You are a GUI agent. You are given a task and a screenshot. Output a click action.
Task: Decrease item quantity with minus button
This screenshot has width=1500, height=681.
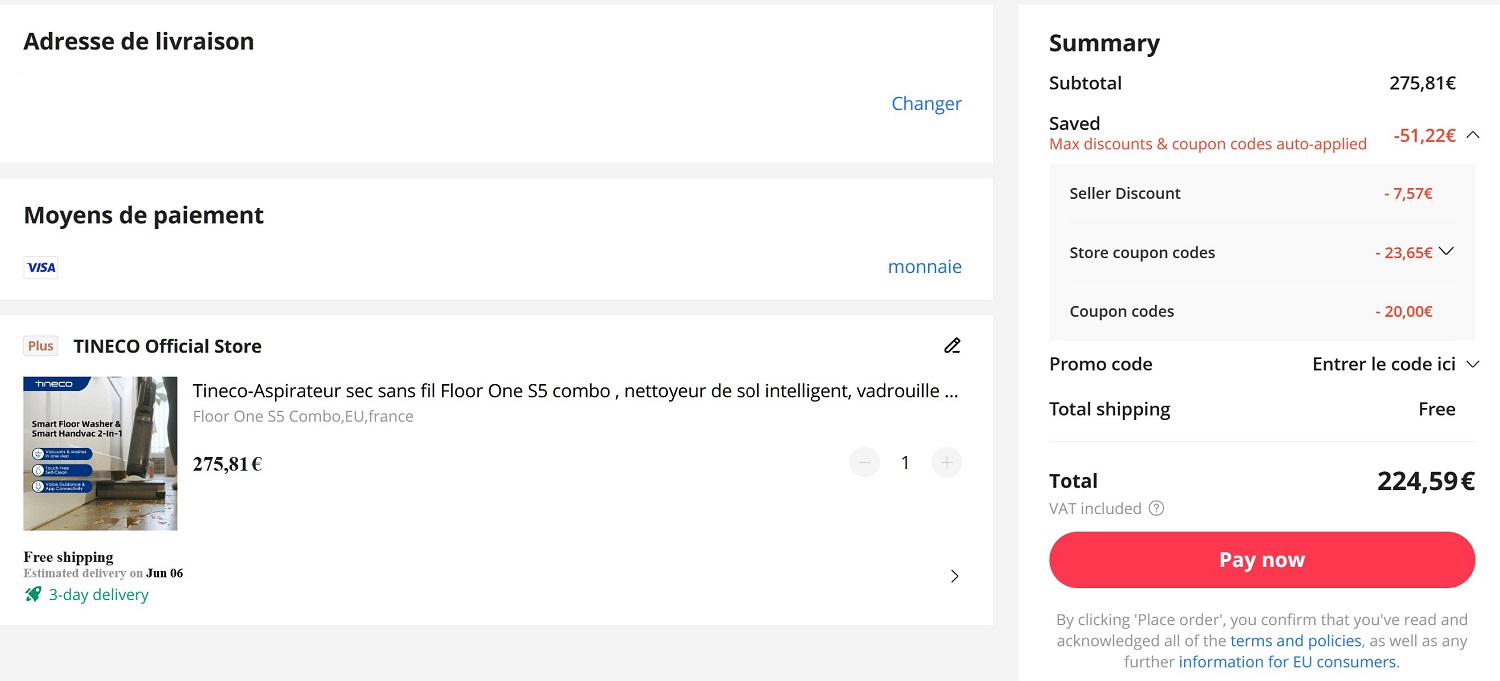(x=864, y=462)
